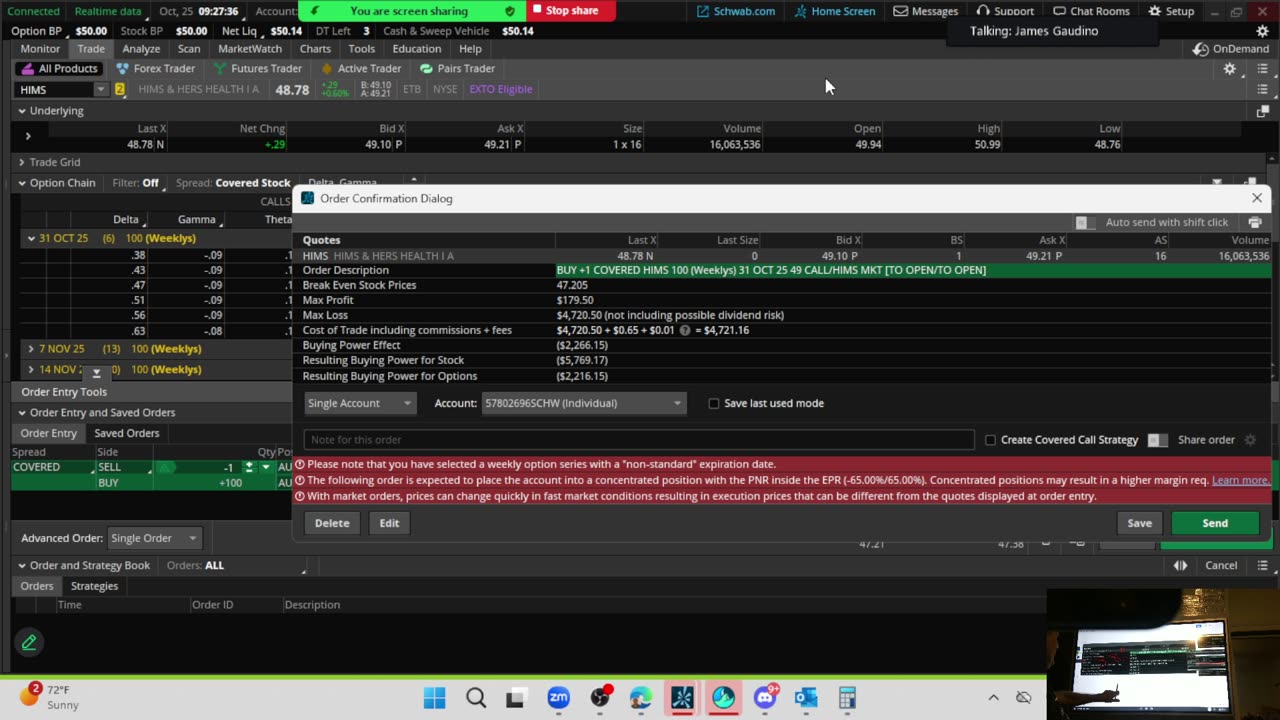The height and width of the screenshot is (720, 1280).
Task: Open the Education tab
Action: point(417,49)
